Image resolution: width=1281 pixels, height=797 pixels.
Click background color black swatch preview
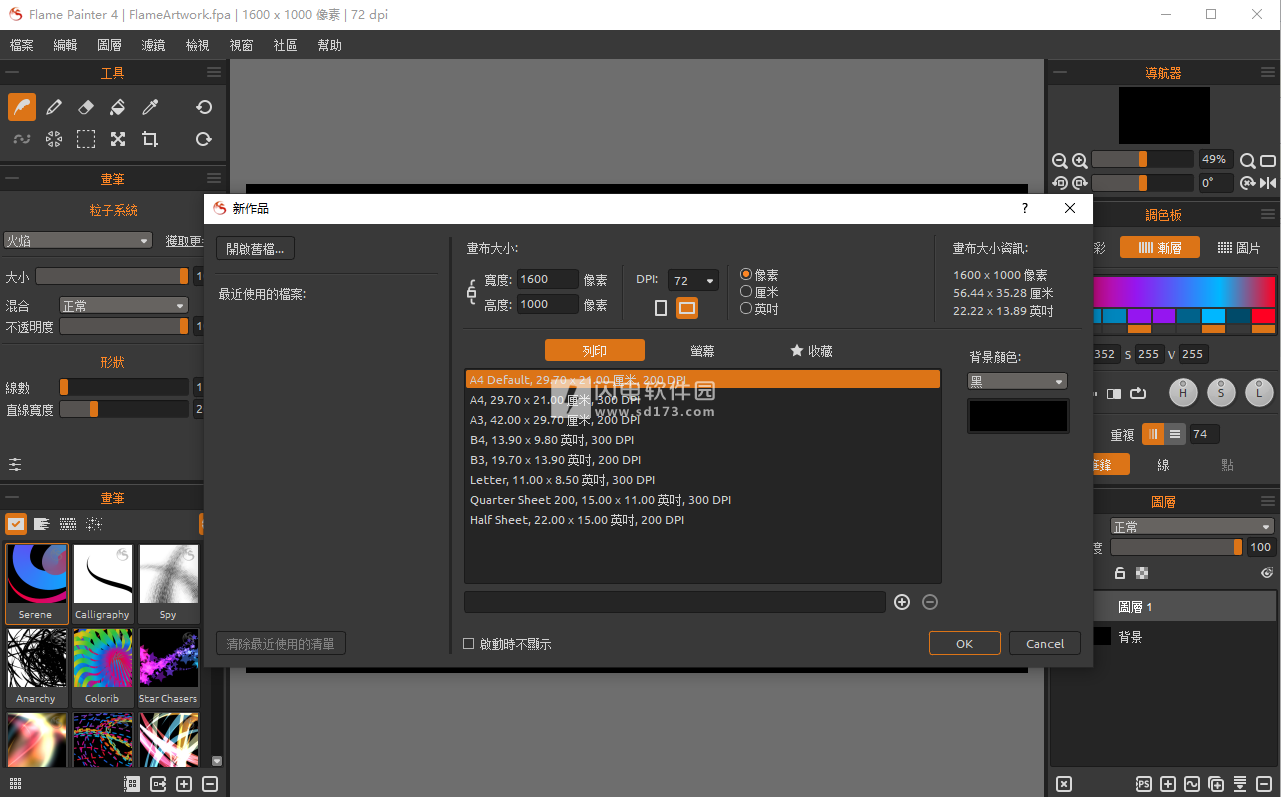point(1018,416)
